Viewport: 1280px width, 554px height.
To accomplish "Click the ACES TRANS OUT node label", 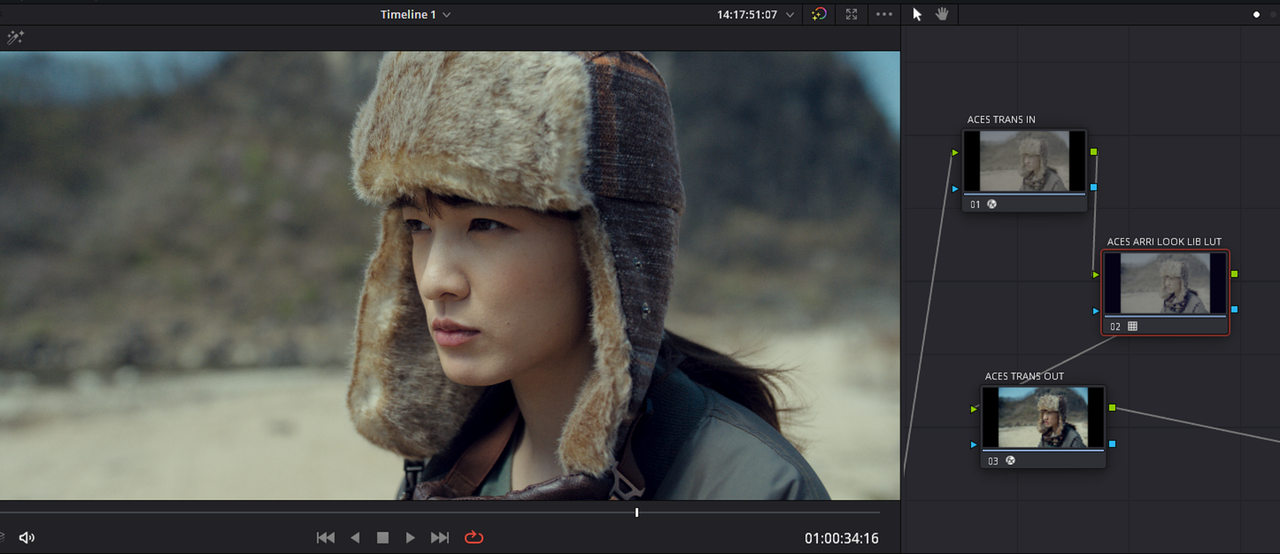I will 1024,377.
